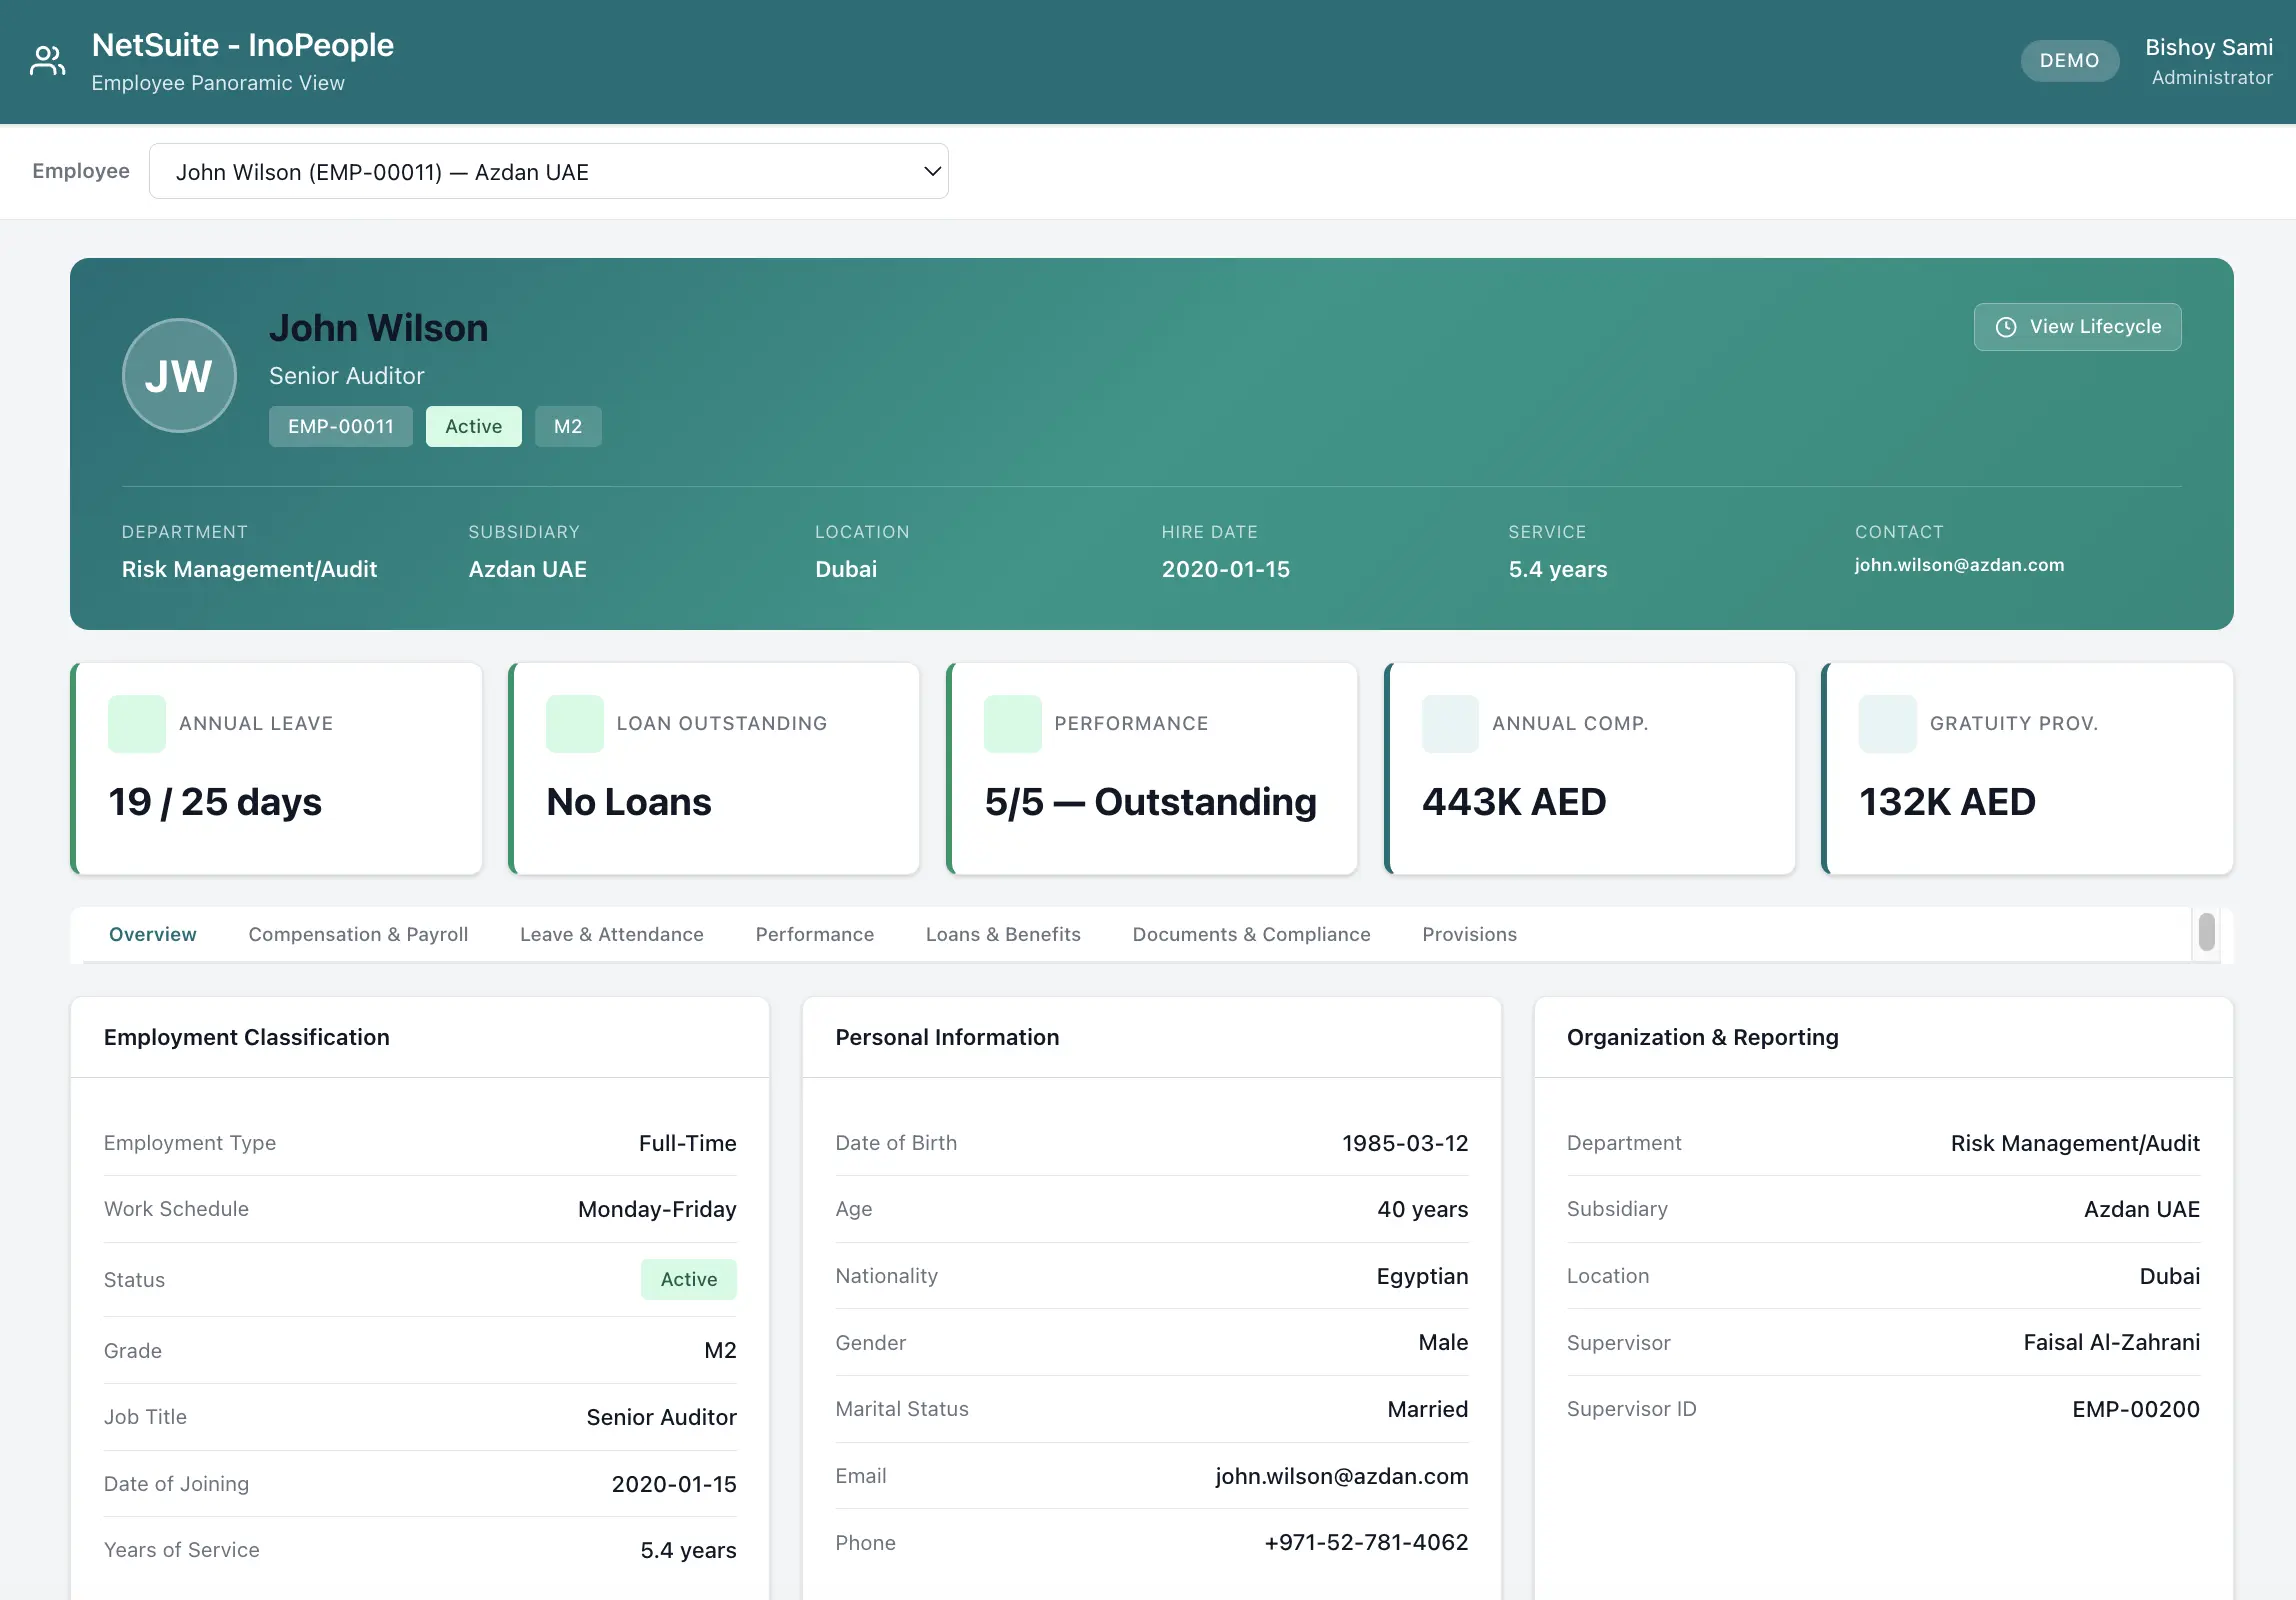This screenshot has width=2296, height=1600.
Task: Click the 5.4 years service value in banner
Action: pos(1558,569)
